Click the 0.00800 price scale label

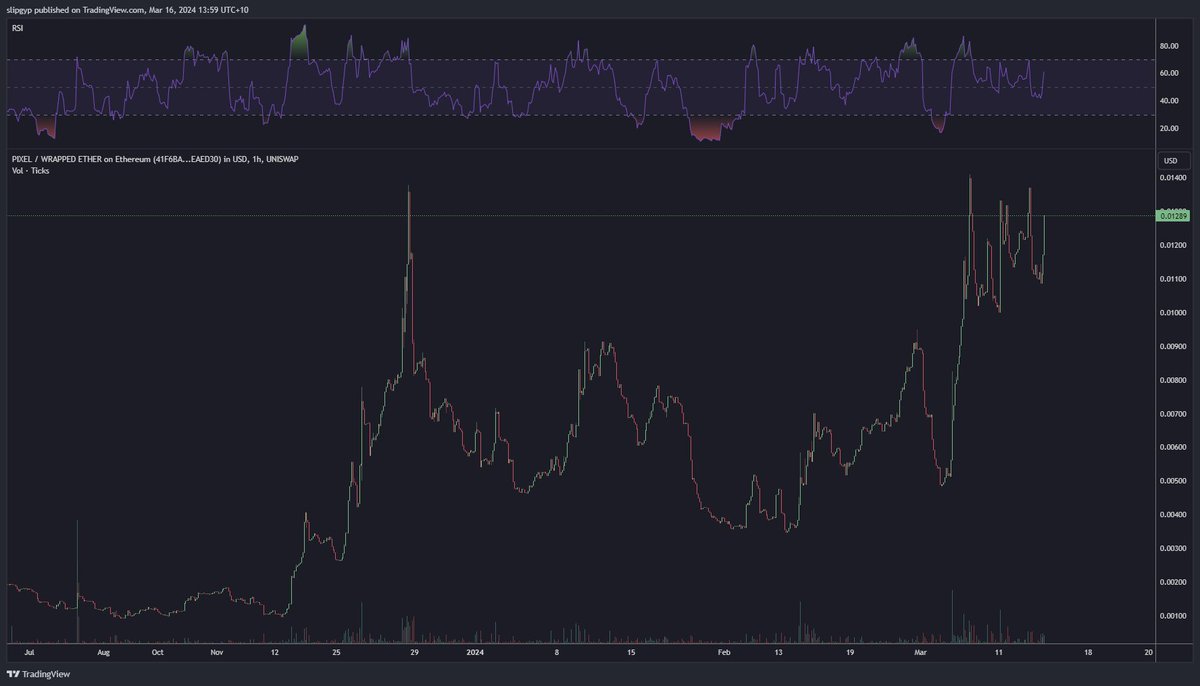coord(1172,380)
